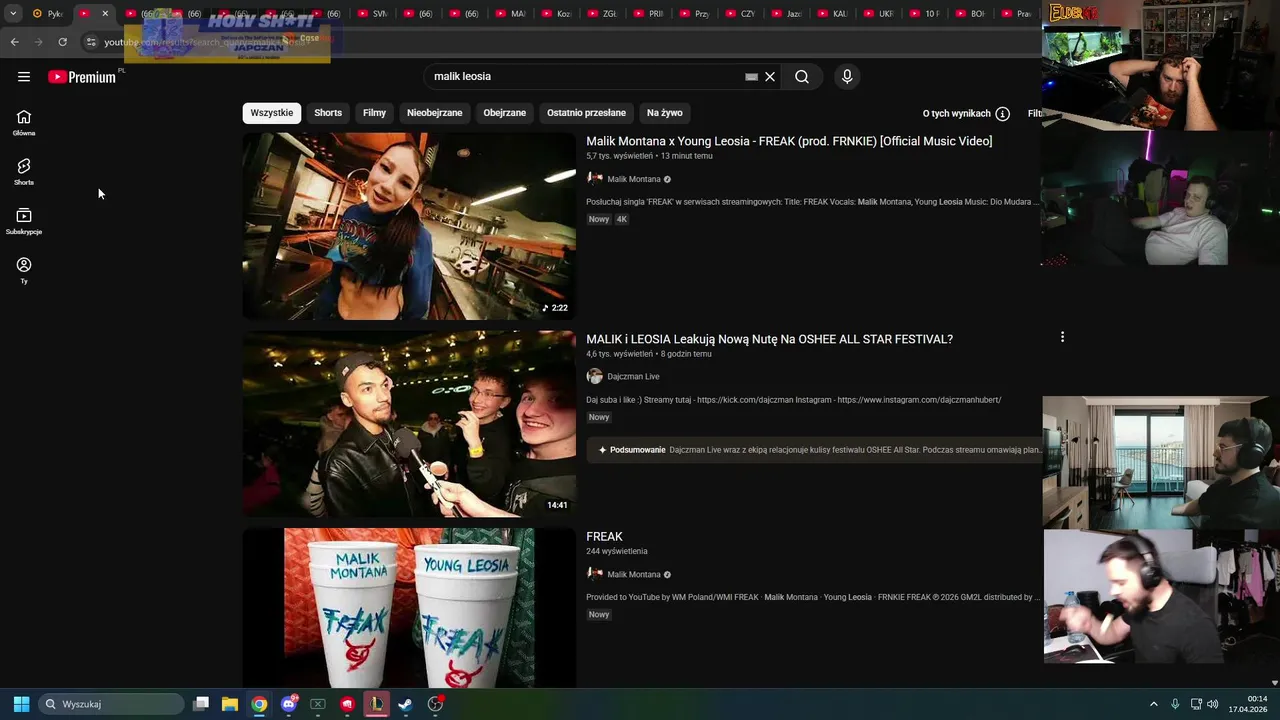The image size is (1280, 720).
Task: Click the 244 wyświetlenia view count
Action: [x=617, y=551]
